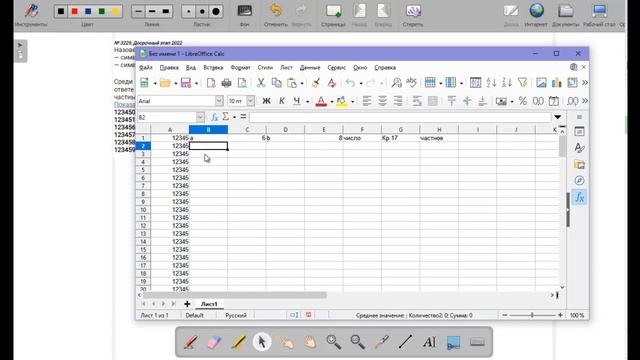Select the red pen tool in bottom palette

(191, 342)
